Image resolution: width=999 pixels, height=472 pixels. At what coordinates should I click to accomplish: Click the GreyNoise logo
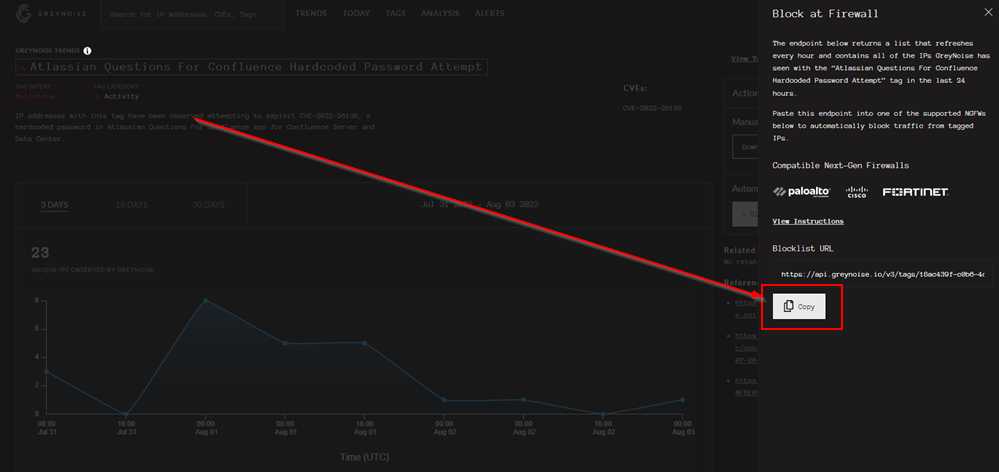click(x=50, y=13)
